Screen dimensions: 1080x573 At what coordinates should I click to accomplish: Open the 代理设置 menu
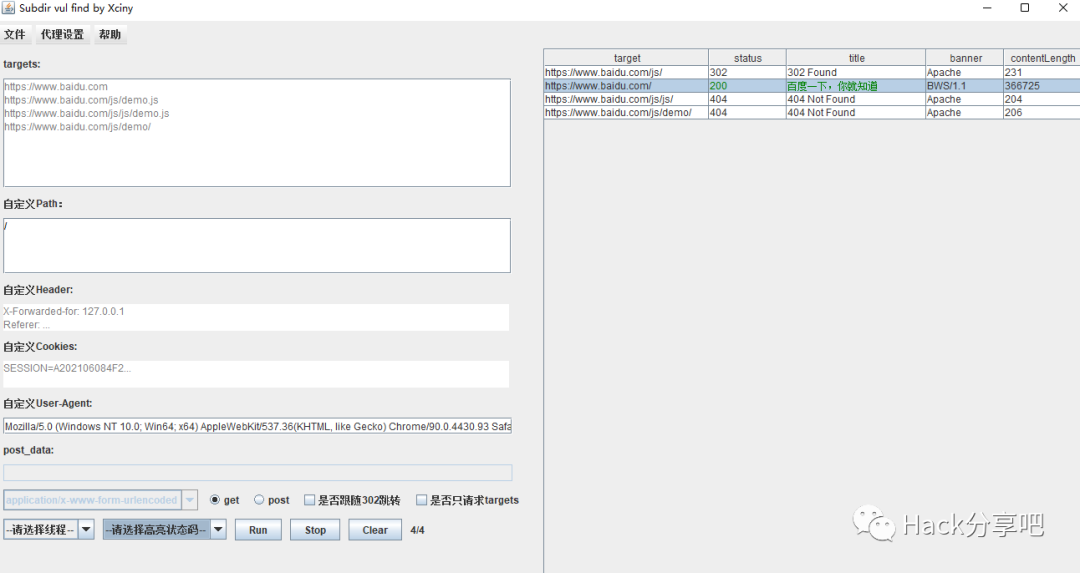[x=62, y=35]
